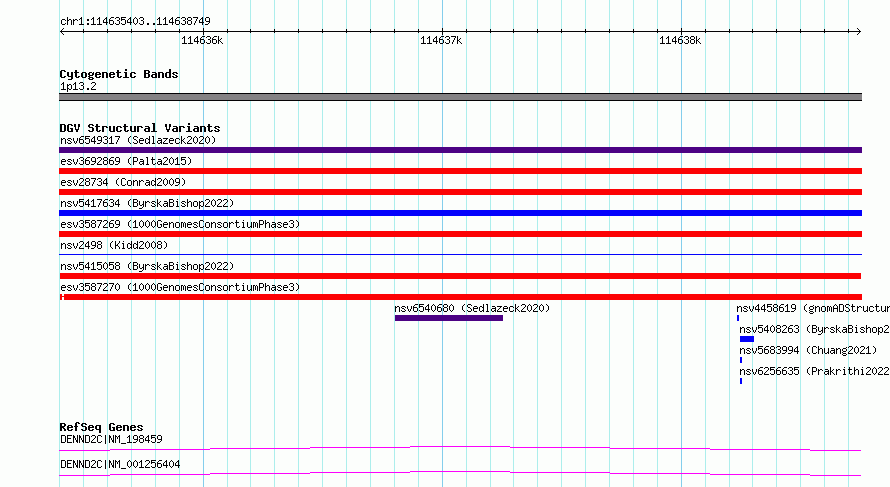The width and height of the screenshot is (890, 487).
Task: Click the chr1:114635403..114638749 coordinate label
Action: (x=135, y=21)
